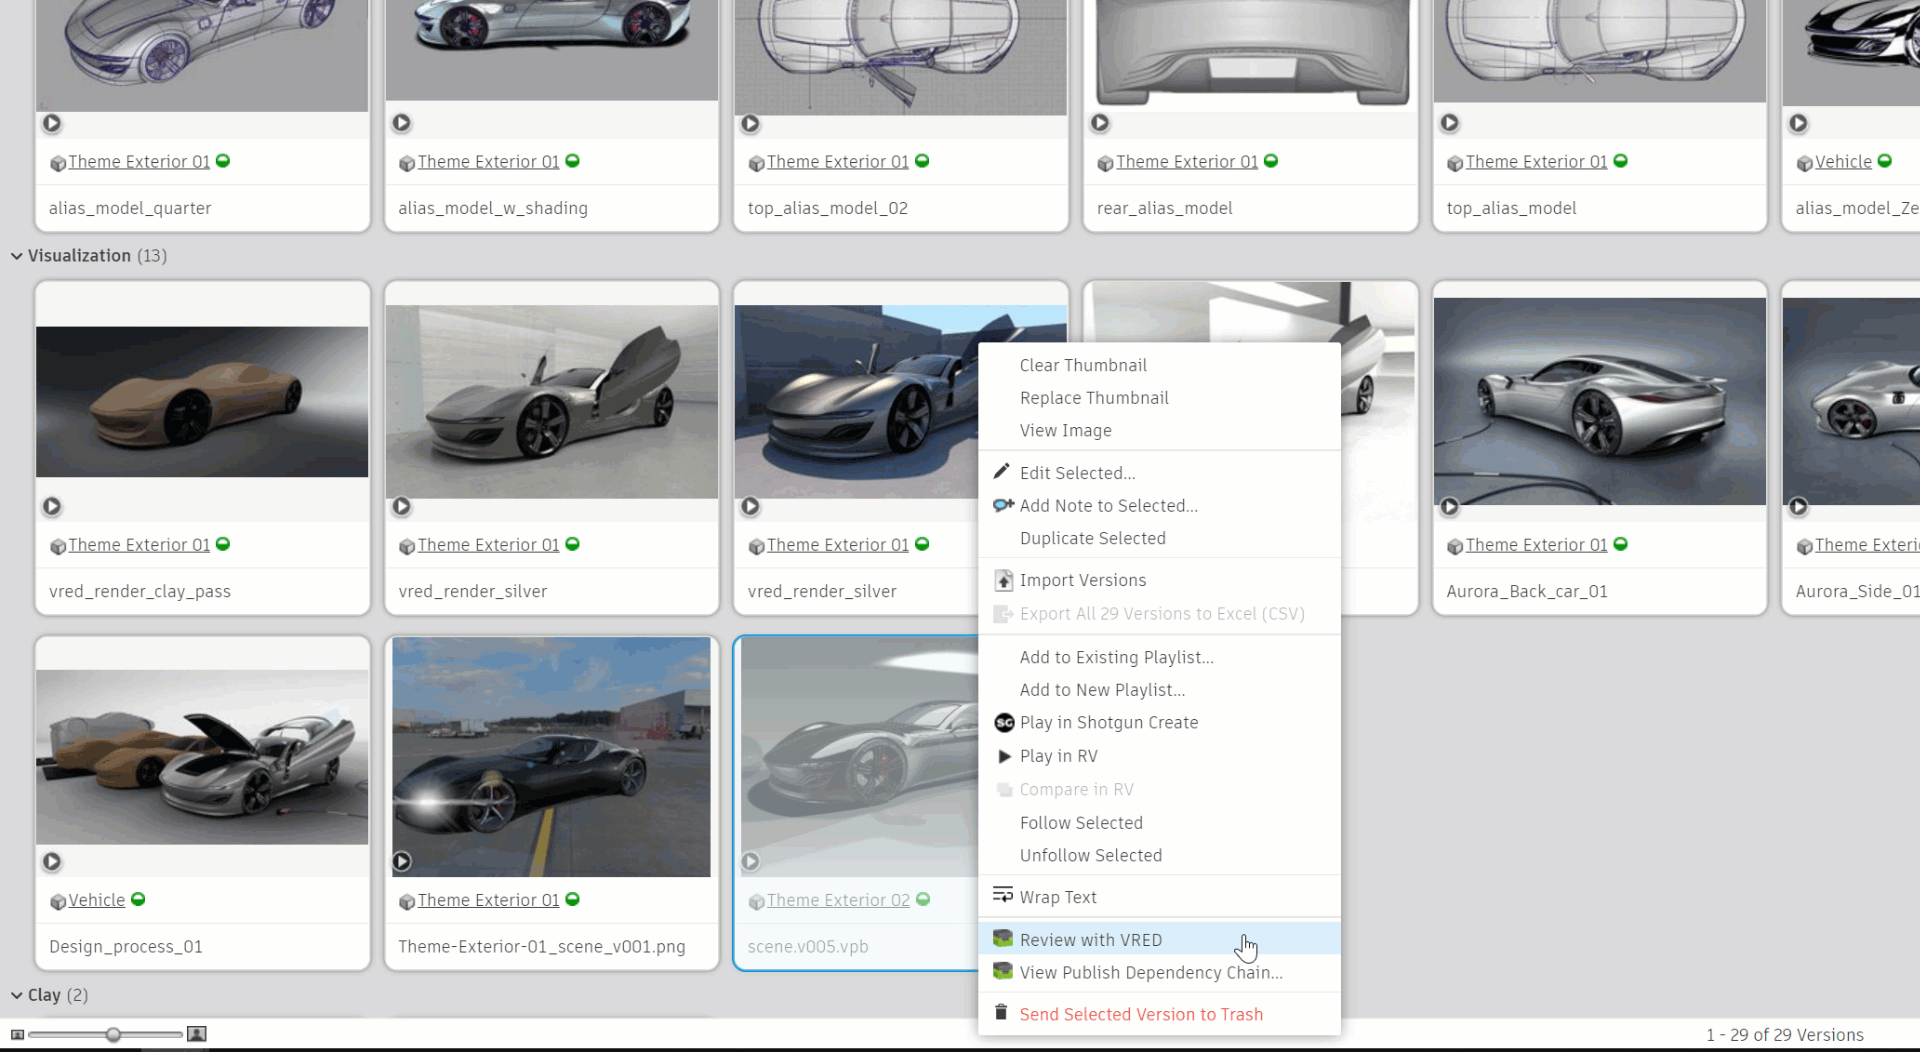Open Theme Exterior 01 link on Theme-Exterior-01_scene_v001.png

489,900
